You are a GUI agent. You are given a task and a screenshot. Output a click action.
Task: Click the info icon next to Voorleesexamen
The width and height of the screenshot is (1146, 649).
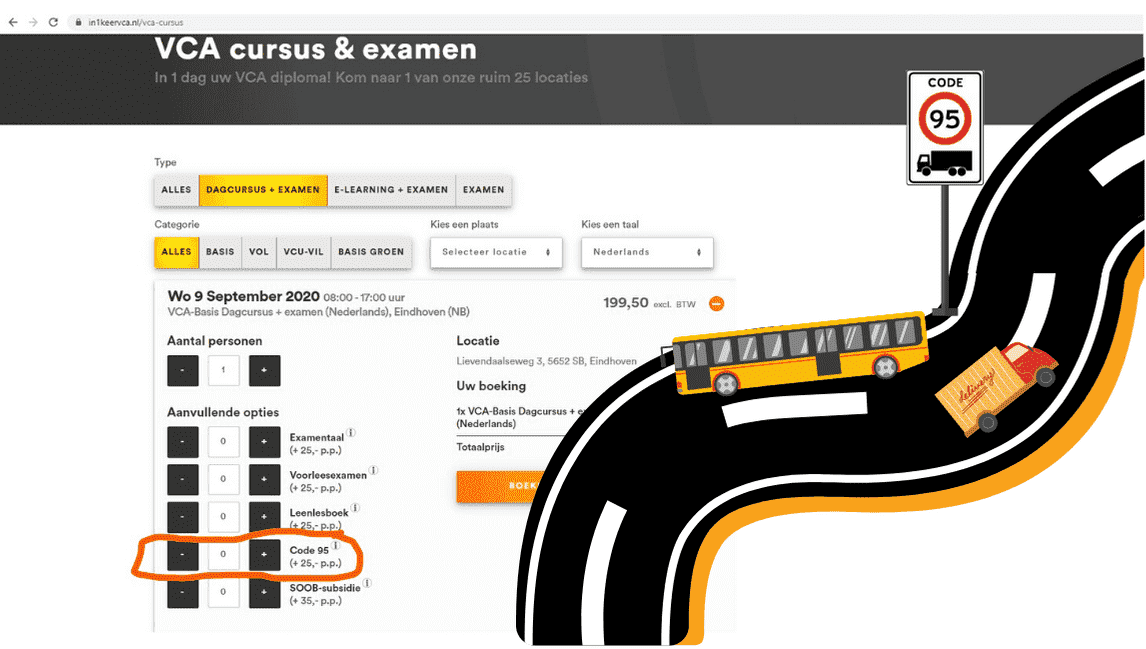coord(373,470)
